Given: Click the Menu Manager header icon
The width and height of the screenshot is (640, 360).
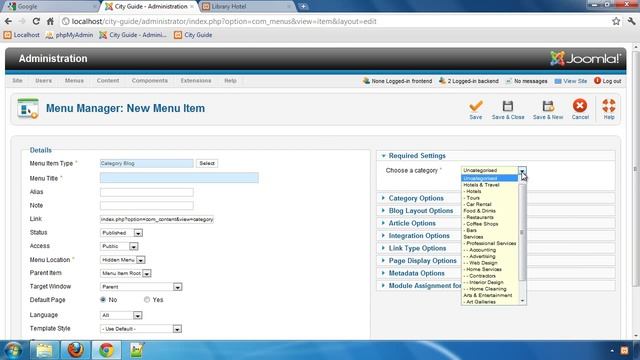Looking at the screenshot, I should pos(28,109).
